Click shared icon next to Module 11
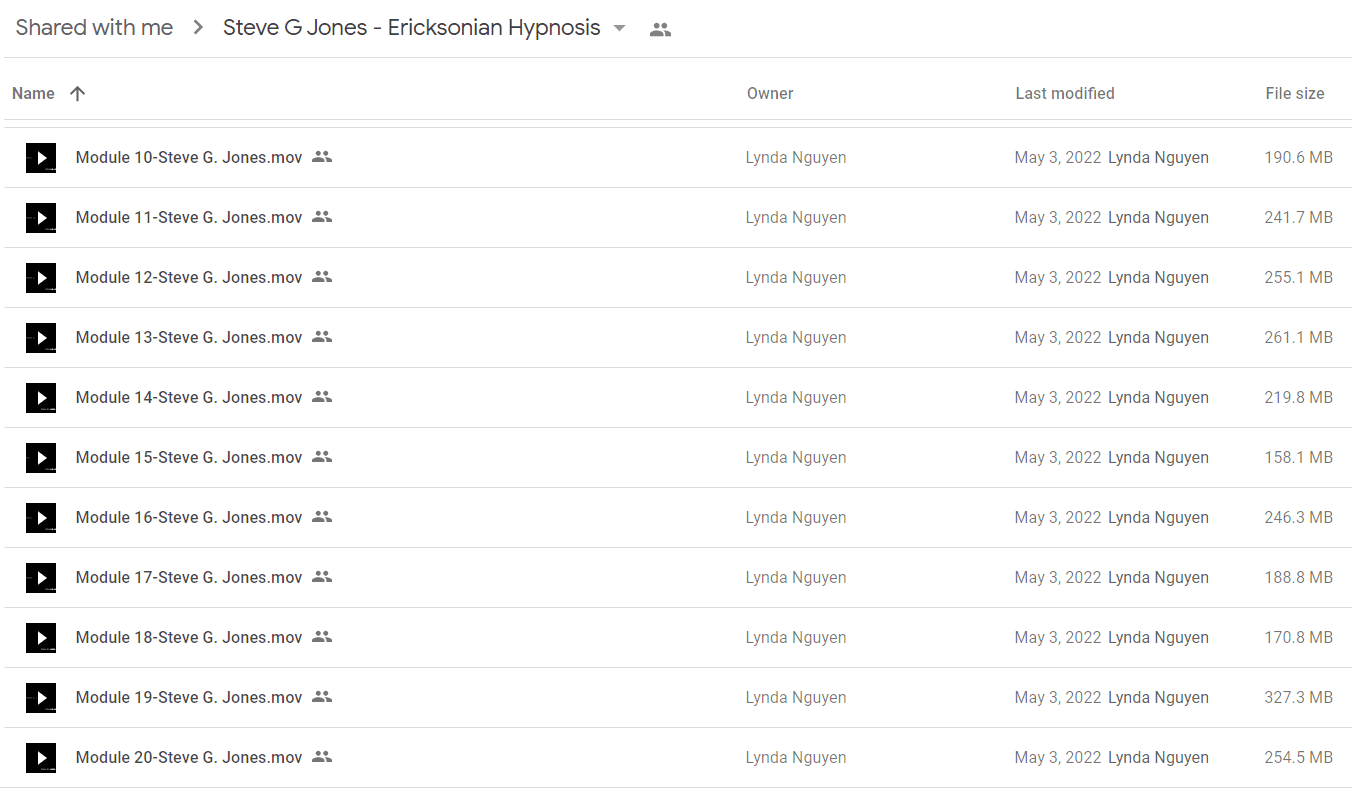 tap(322, 217)
